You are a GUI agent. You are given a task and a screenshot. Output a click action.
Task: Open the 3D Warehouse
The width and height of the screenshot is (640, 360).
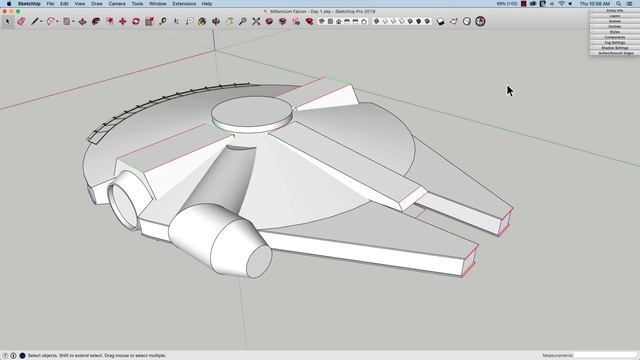(269, 21)
